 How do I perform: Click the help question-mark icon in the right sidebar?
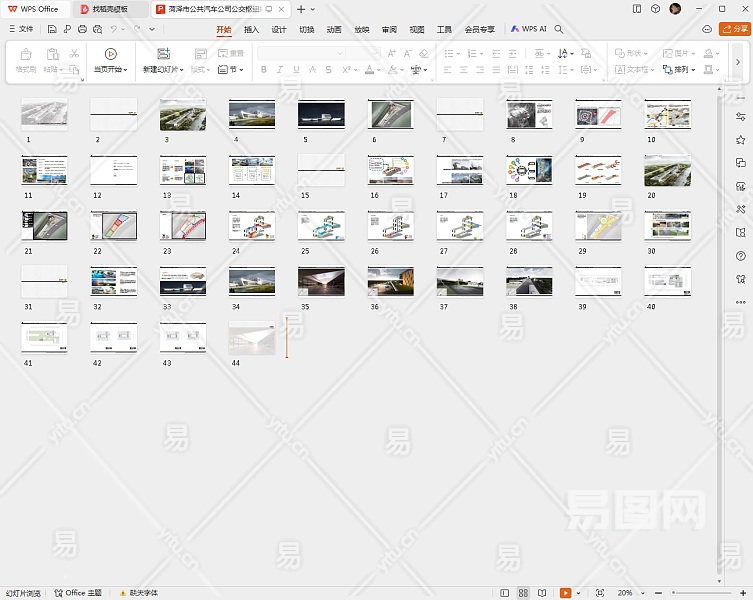(x=740, y=255)
